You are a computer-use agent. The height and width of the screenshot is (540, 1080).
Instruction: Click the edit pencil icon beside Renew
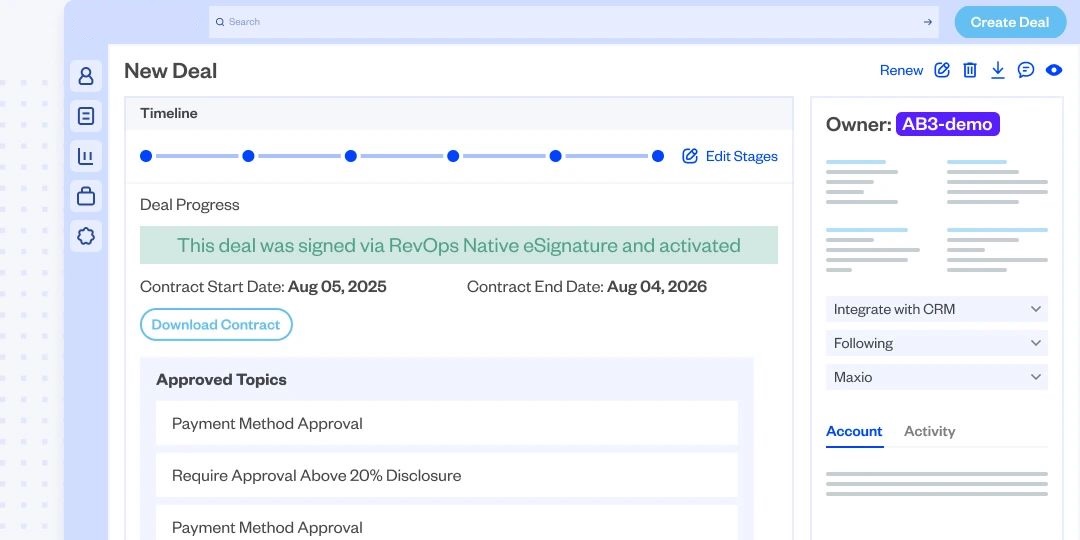click(942, 70)
